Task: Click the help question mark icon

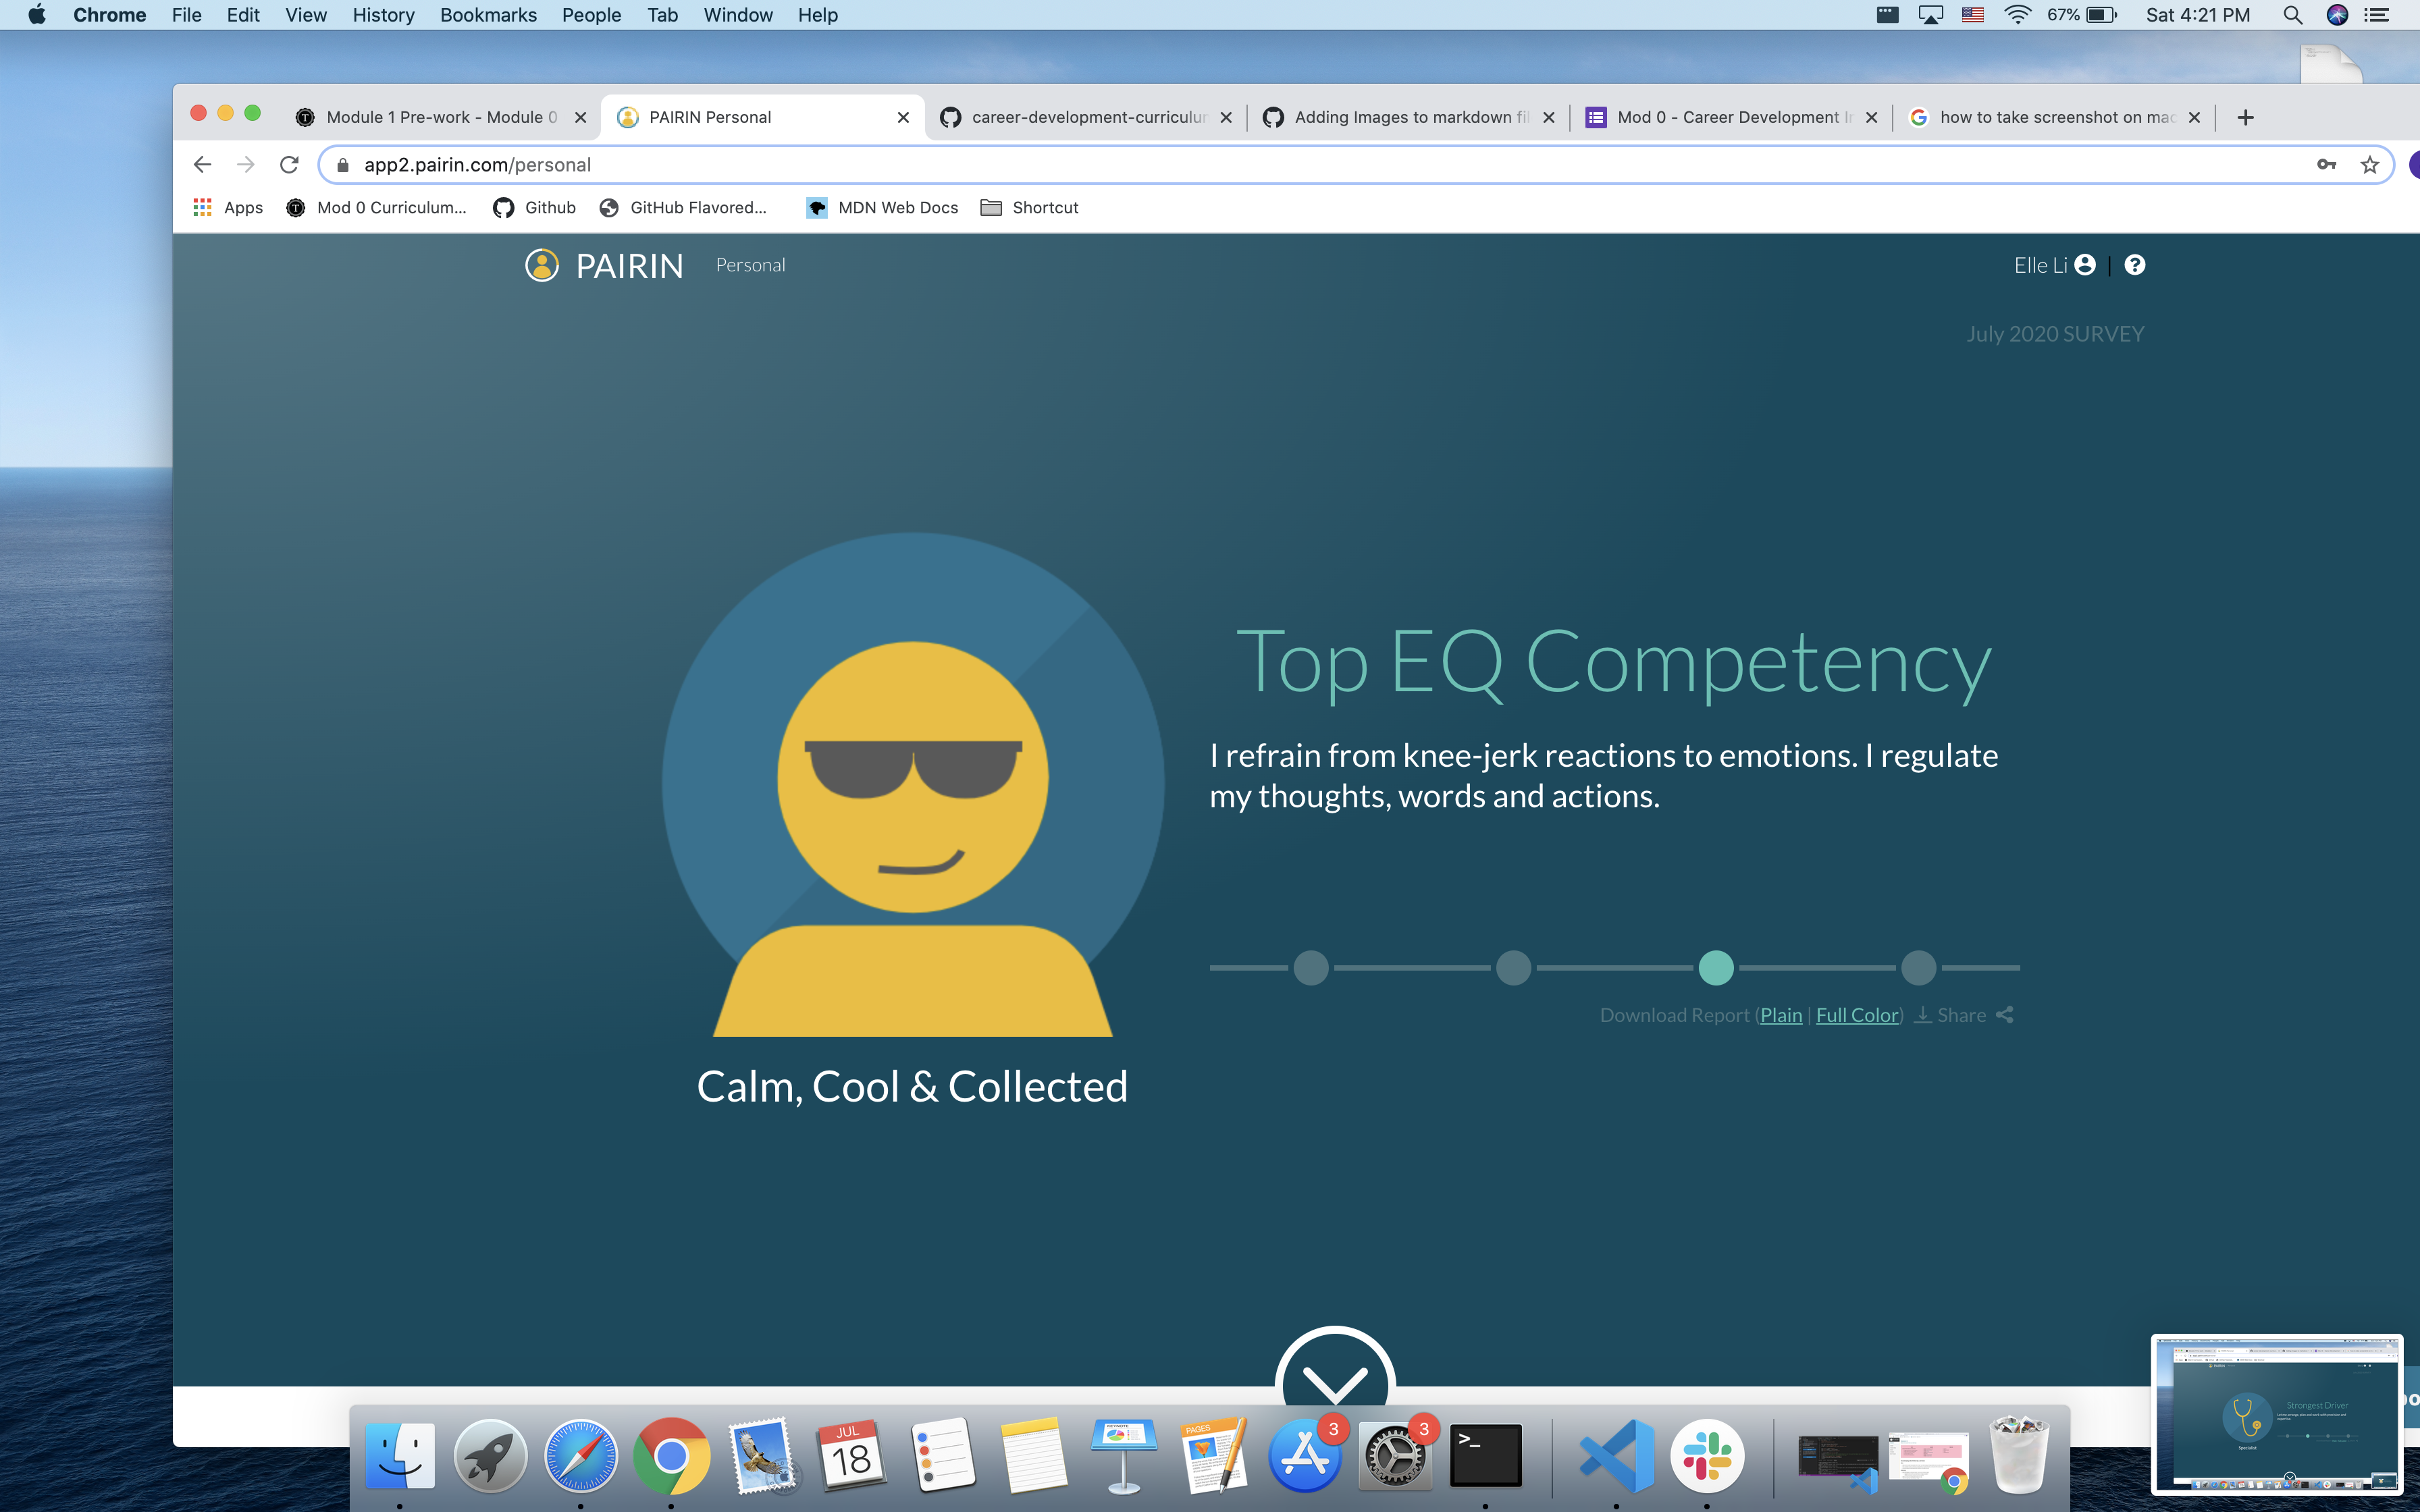Action: pos(2134,265)
